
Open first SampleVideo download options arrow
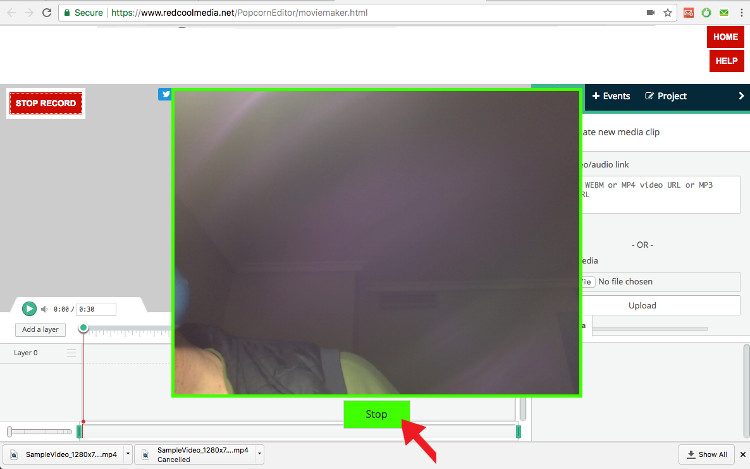(x=128, y=454)
